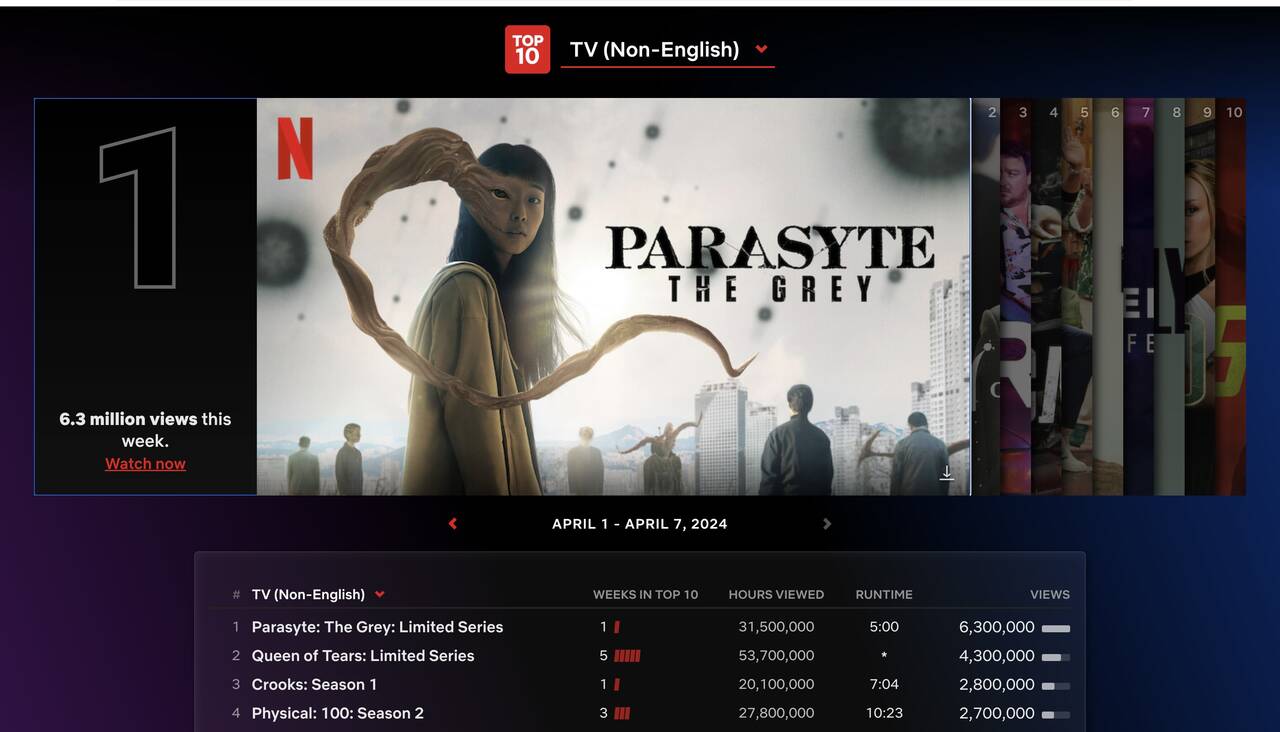Click the download icon on the Parasyte banner
This screenshot has height=732, width=1280.
(946, 473)
